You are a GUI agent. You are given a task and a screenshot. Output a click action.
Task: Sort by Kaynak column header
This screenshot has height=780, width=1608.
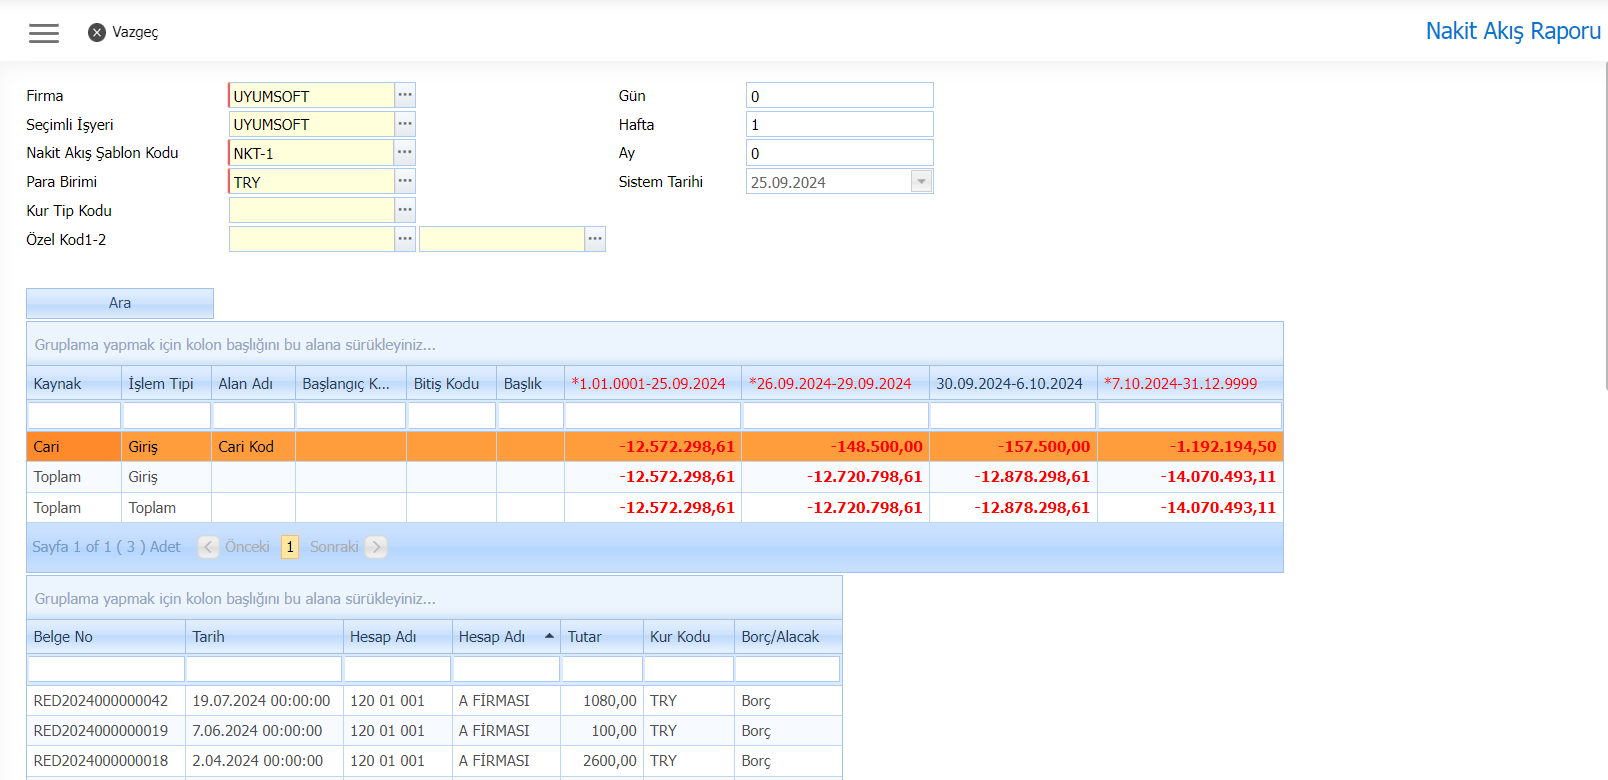(74, 384)
